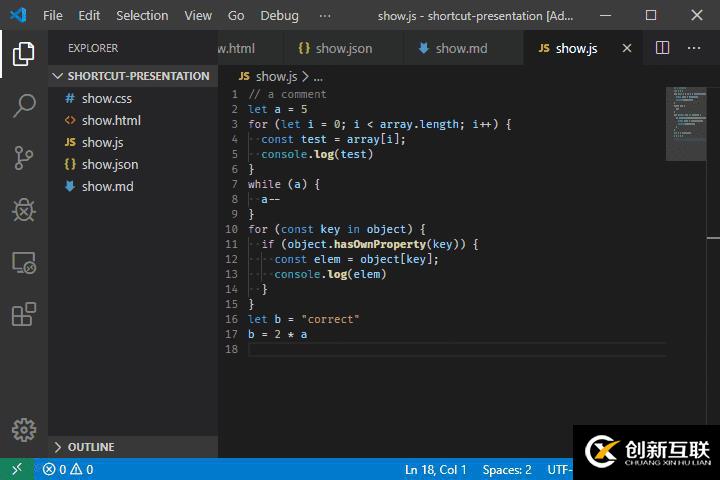Viewport: 720px width, 480px height.
Task: Open the Edit menu
Action: pyautogui.click(x=89, y=16)
